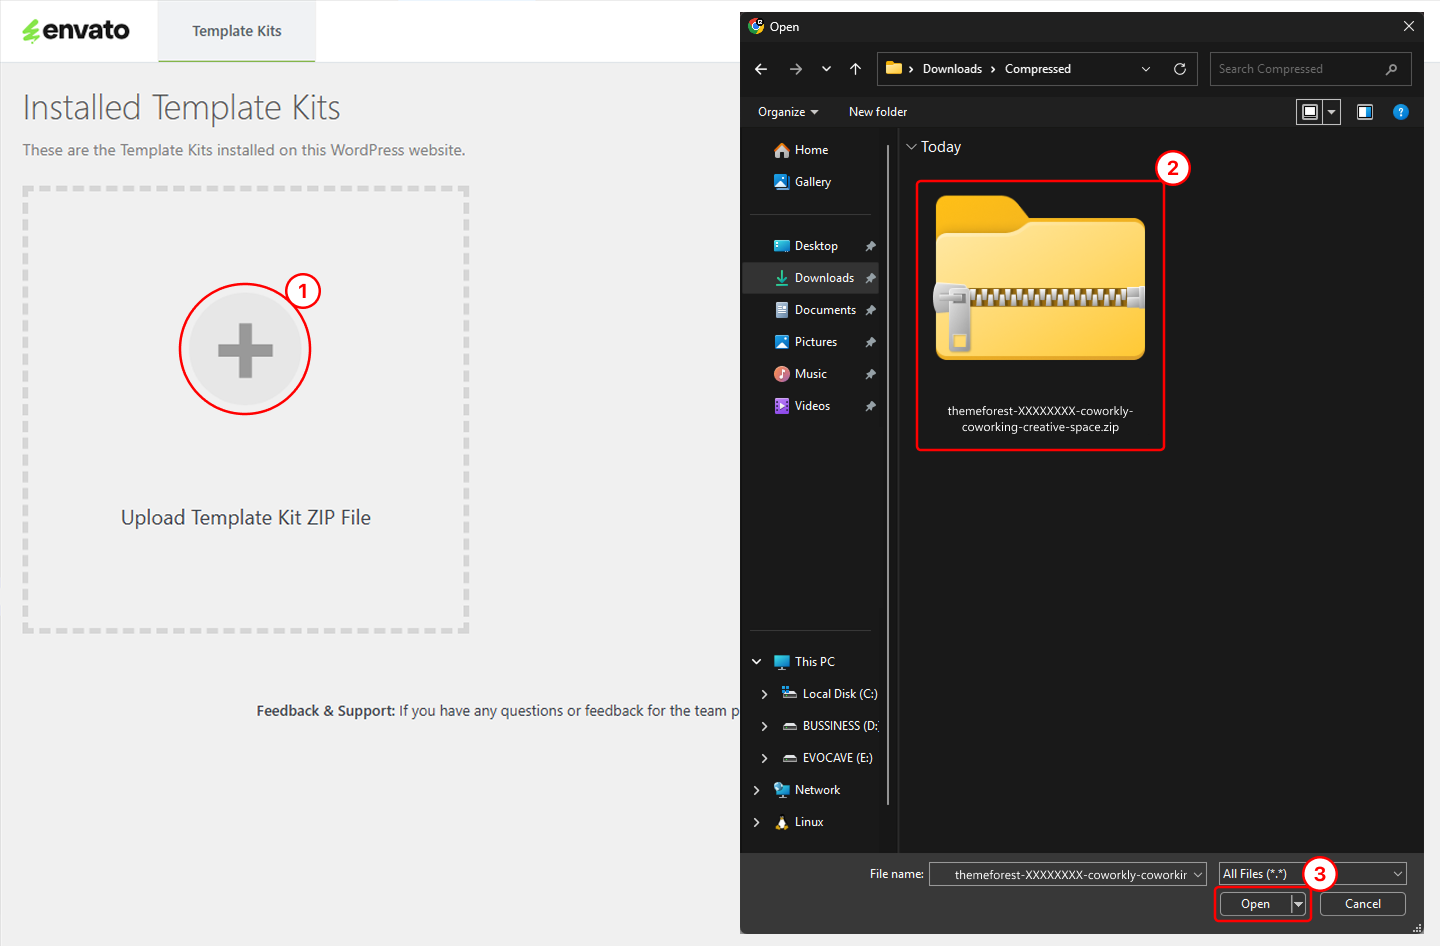The height and width of the screenshot is (946, 1440).
Task: Select Downloads in the navigation pane
Action: tap(810, 278)
